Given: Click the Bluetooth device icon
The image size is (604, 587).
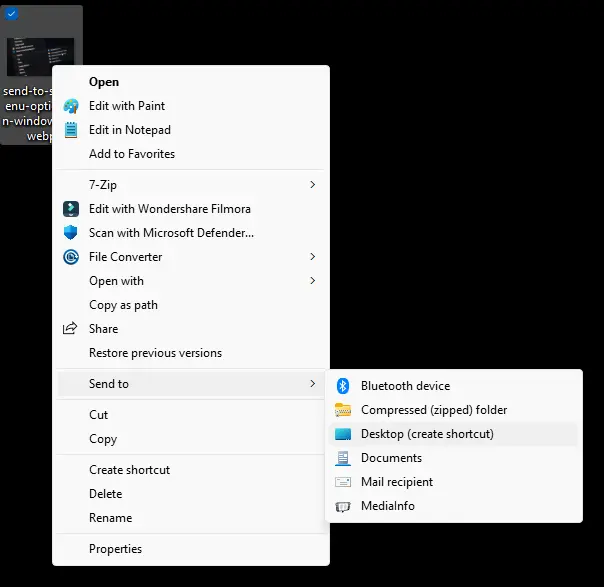Looking at the screenshot, I should pyautogui.click(x=343, y=386).
